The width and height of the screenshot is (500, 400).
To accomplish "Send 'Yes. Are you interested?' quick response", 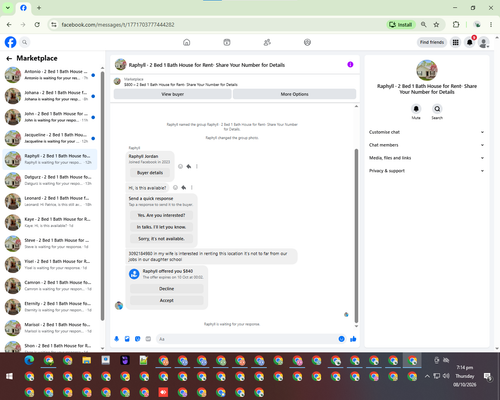I will (161, 215).
